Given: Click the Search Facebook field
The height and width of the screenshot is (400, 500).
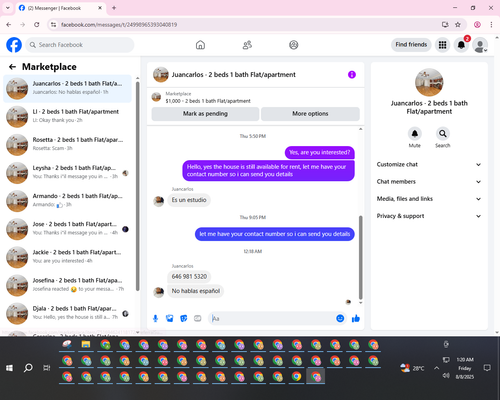Looking at the screenshot, I should (80, 45).
